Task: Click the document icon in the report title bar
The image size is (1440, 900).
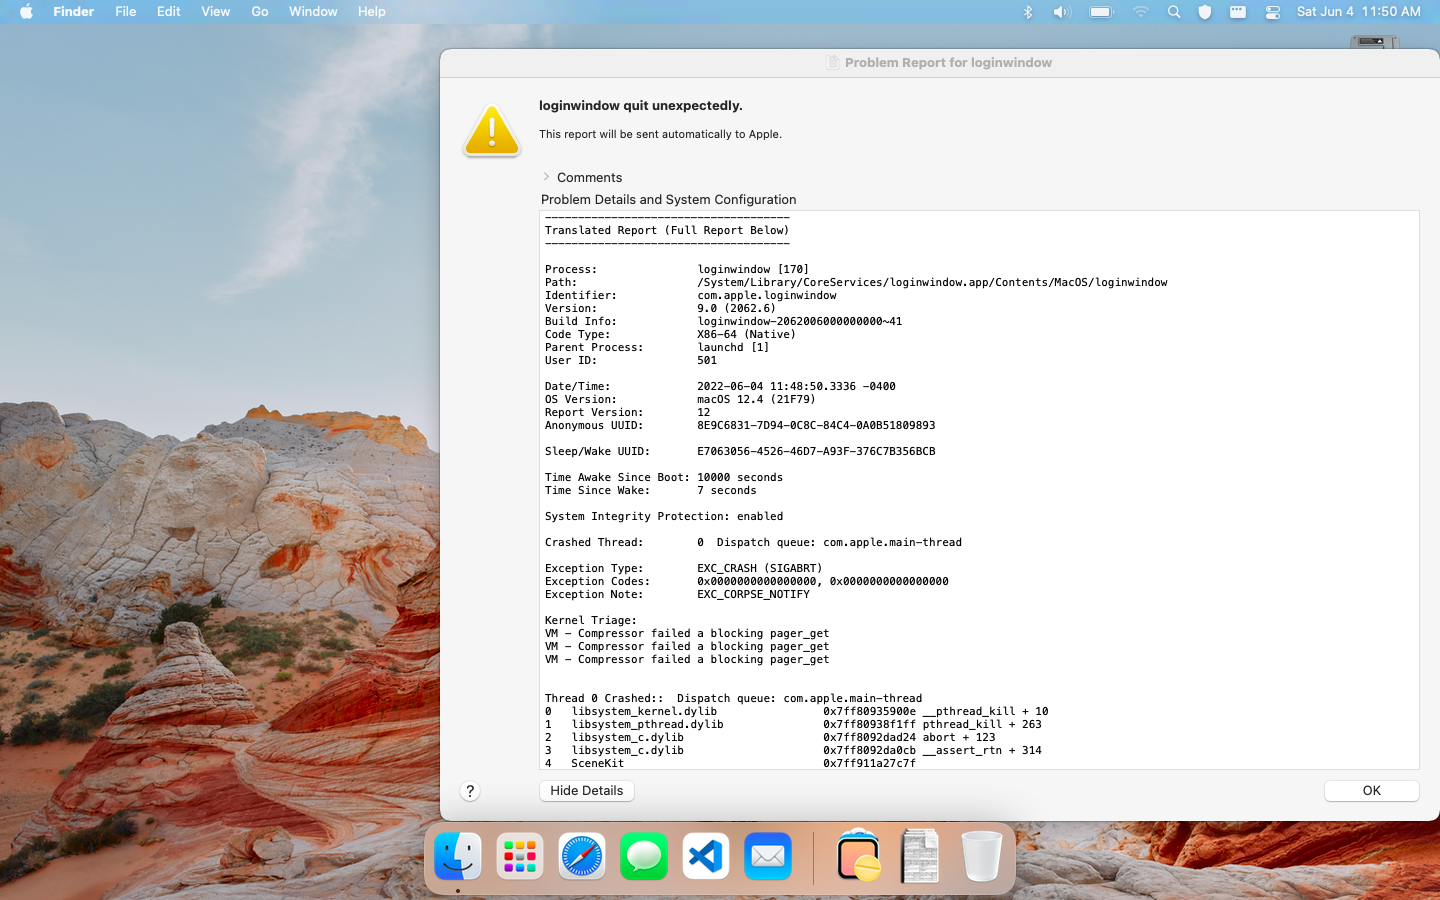Action: point(832,62)
